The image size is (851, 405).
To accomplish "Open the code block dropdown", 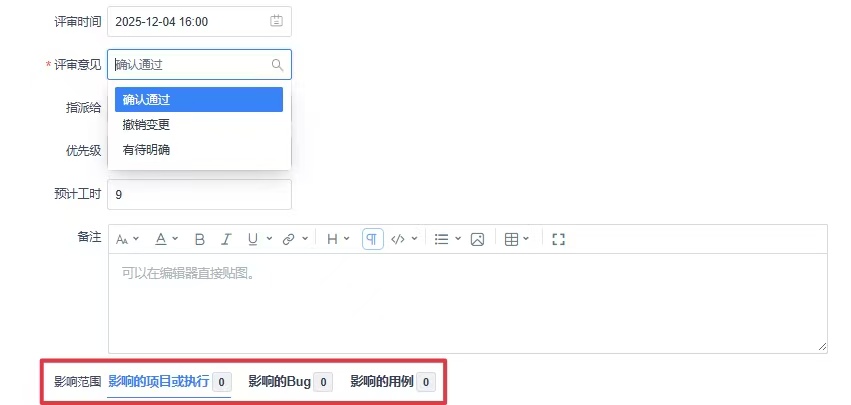I will [404, 239].
